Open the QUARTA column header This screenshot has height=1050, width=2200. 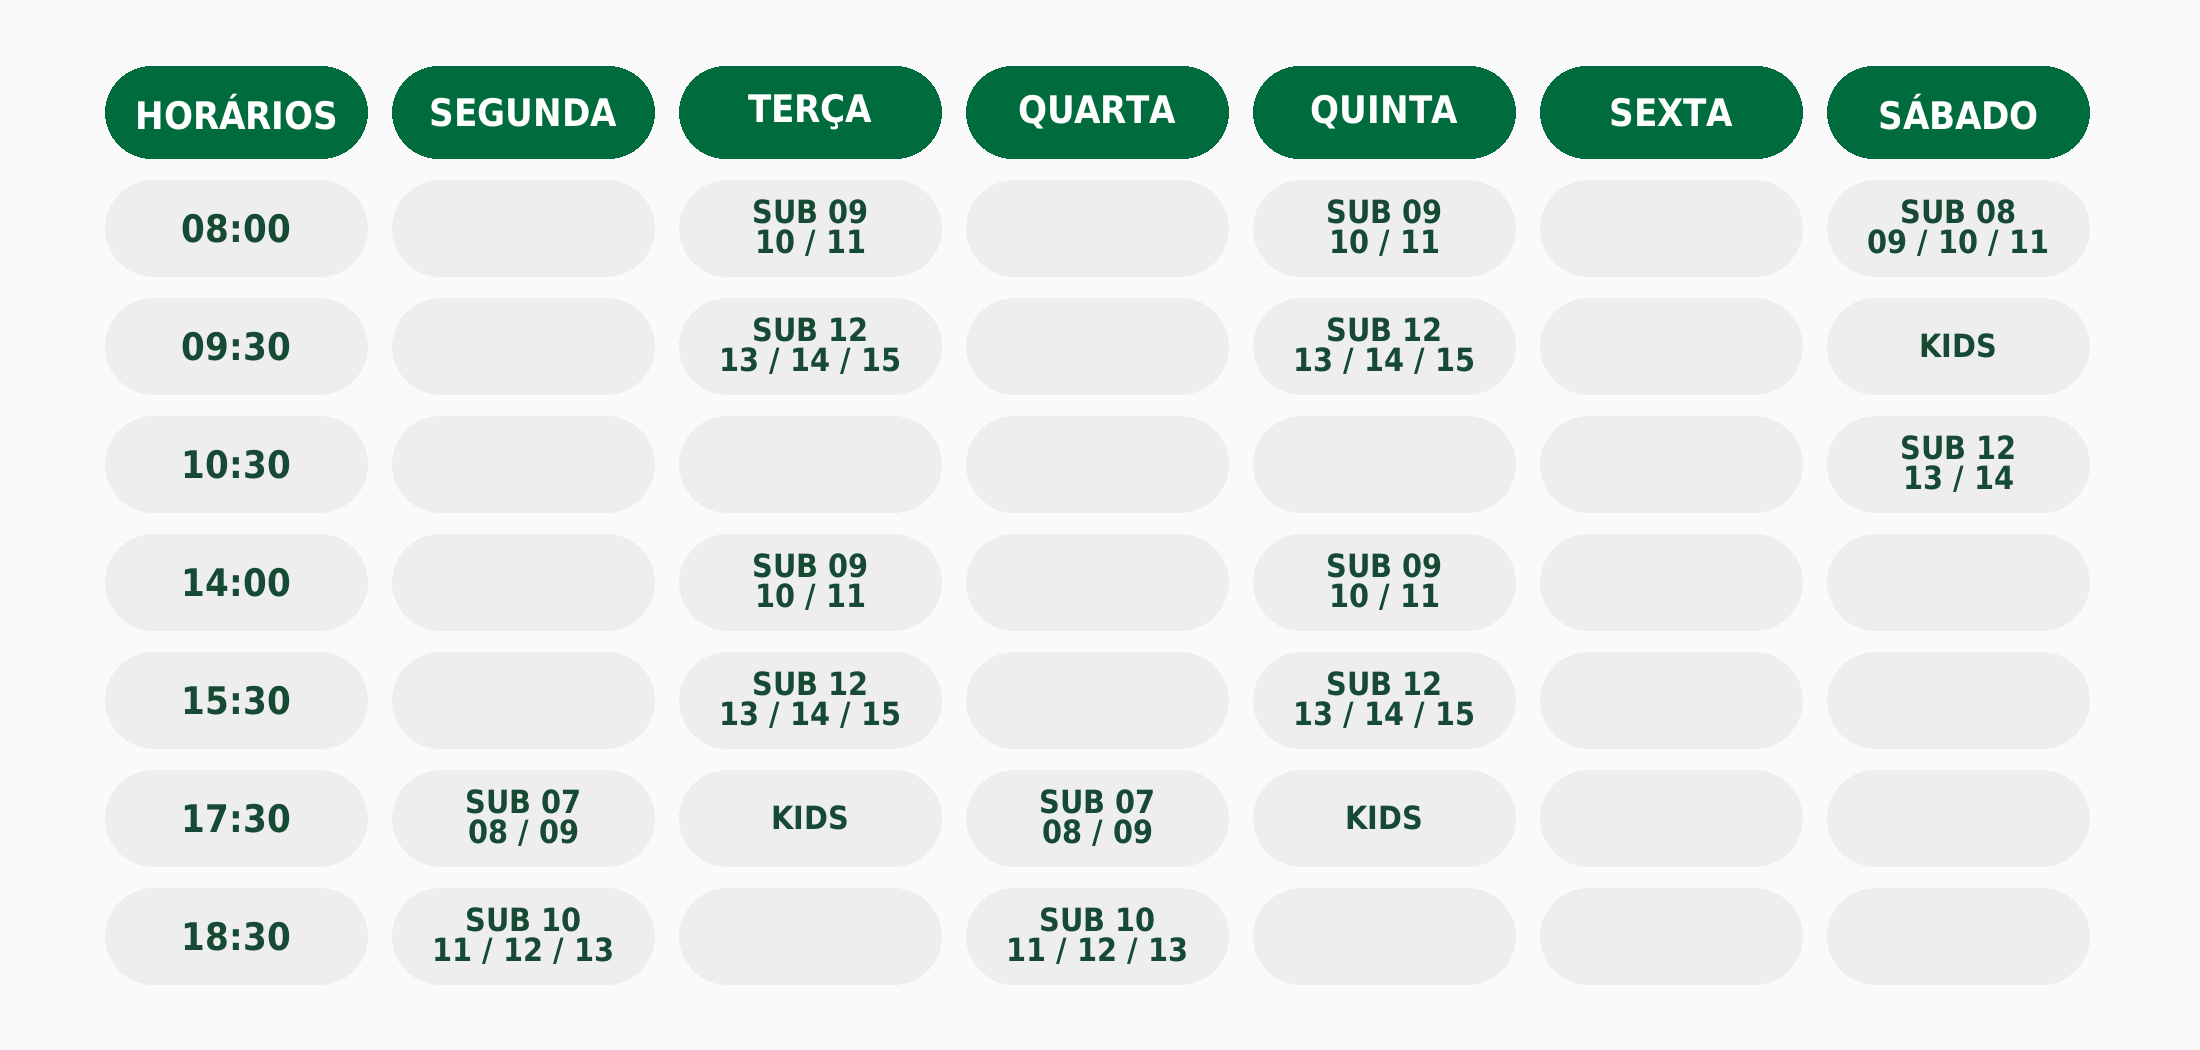[1097, 113]
